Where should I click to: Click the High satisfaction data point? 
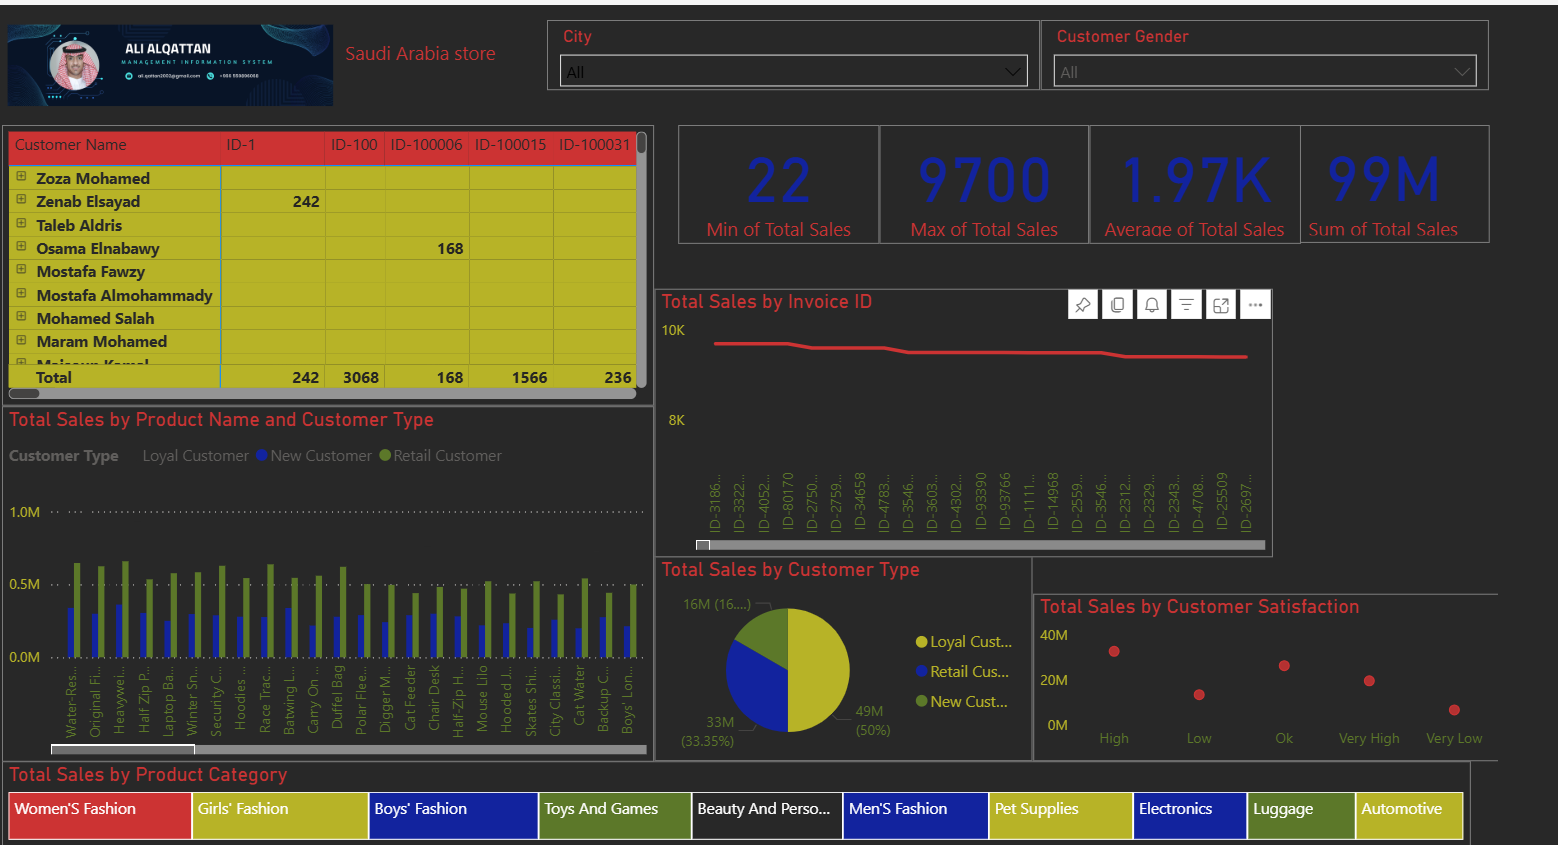(x=1114, y=651)
